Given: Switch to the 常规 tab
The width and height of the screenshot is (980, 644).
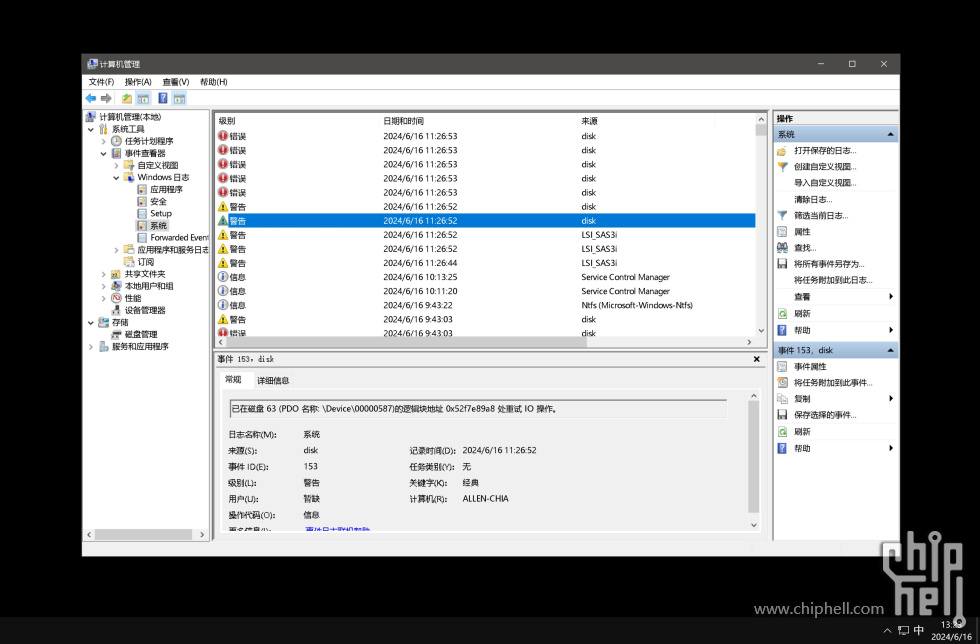Looking at the screenshot, I should click(233, 380).
